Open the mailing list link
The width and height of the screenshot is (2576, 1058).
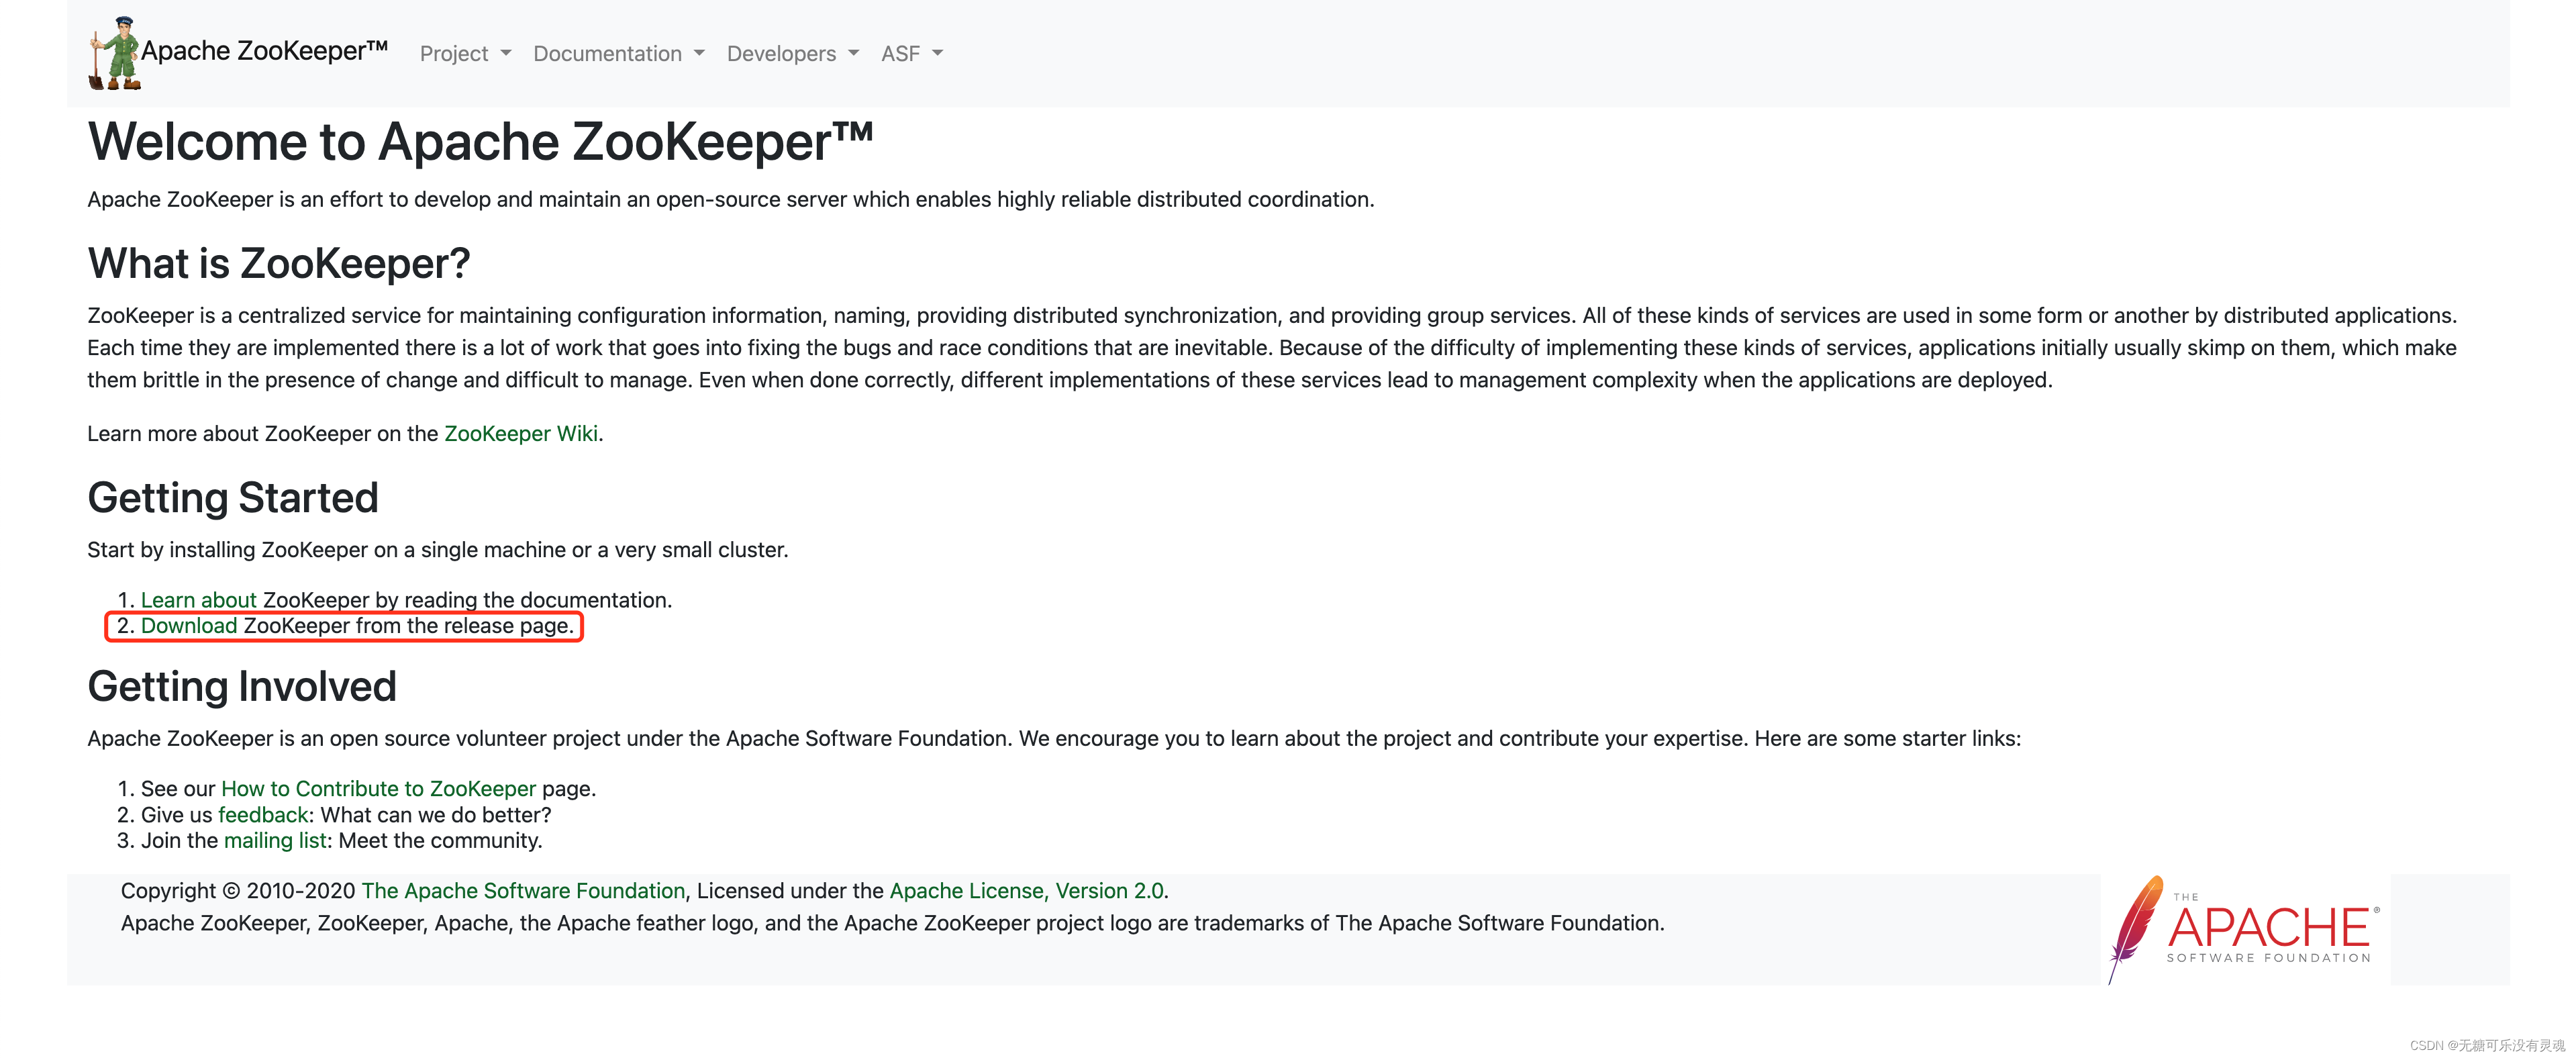(x=275, y=841)
